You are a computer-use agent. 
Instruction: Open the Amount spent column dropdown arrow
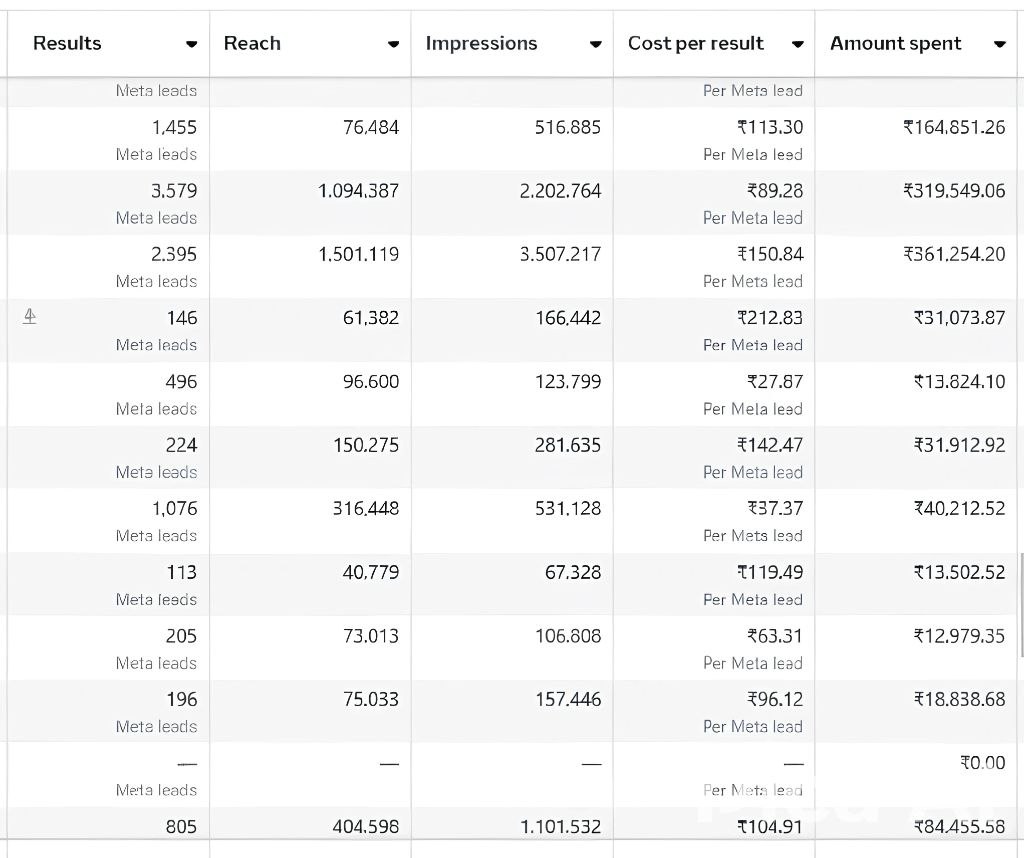pos(999,44)
